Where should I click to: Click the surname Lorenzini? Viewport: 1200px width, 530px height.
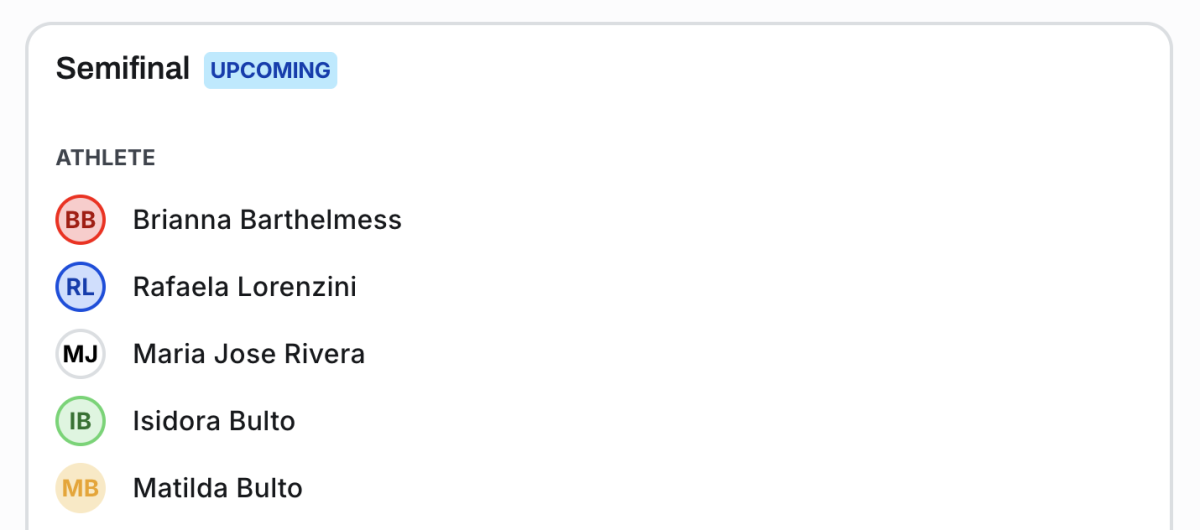297,287
